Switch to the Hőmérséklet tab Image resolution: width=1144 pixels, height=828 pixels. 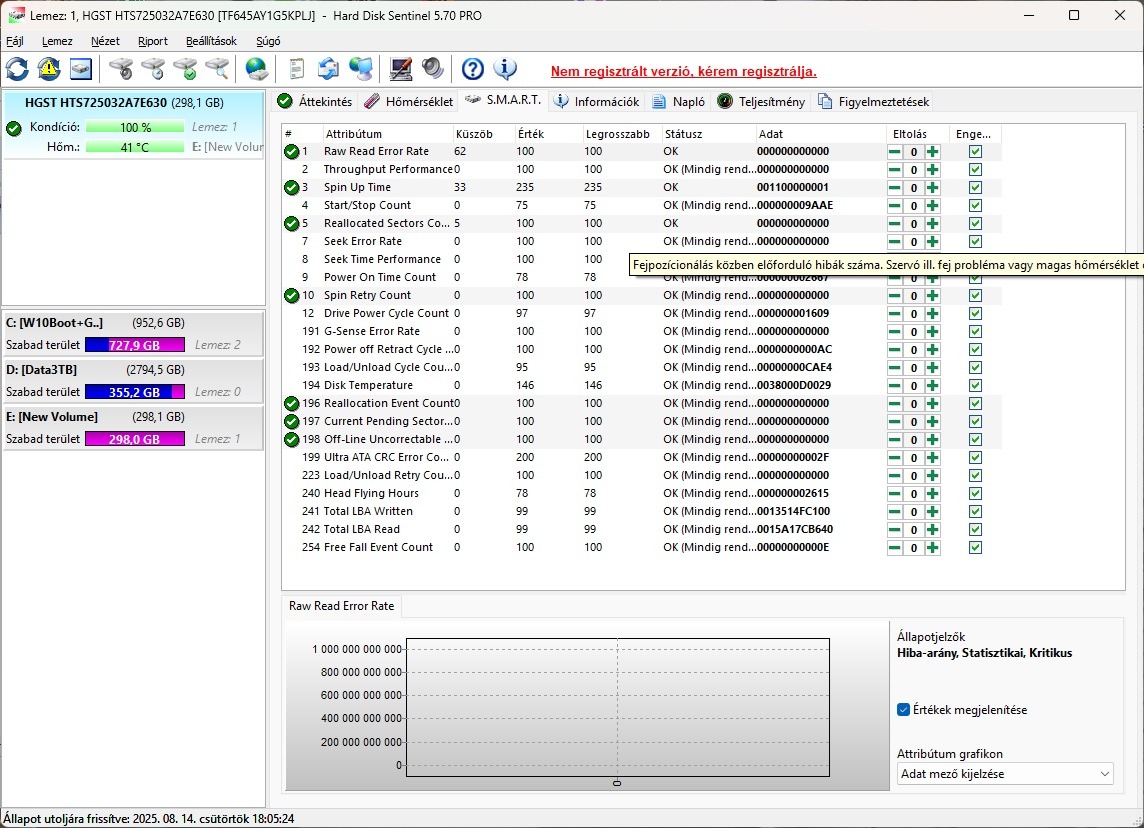click(409, 101)
